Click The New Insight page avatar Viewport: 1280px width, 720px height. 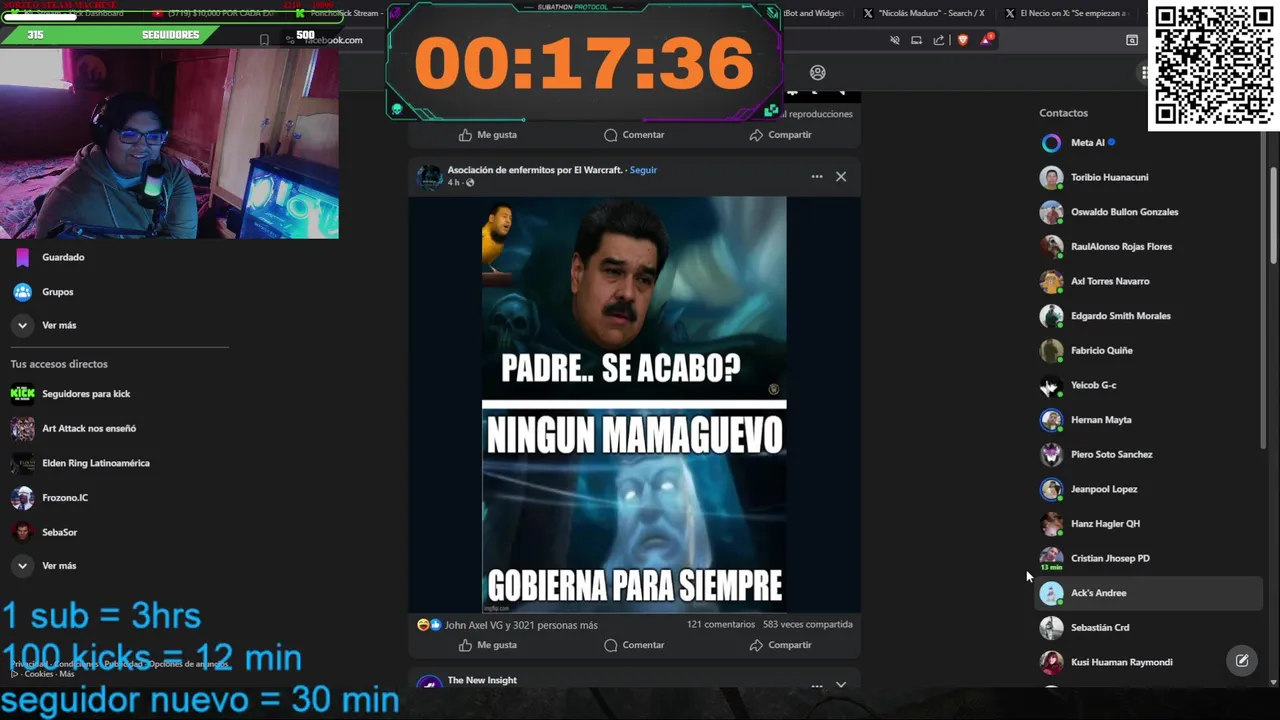coord(430,683)
